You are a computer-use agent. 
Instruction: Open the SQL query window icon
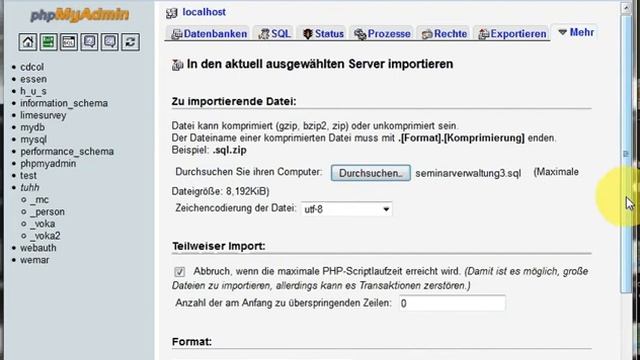(x=69, y=42)
